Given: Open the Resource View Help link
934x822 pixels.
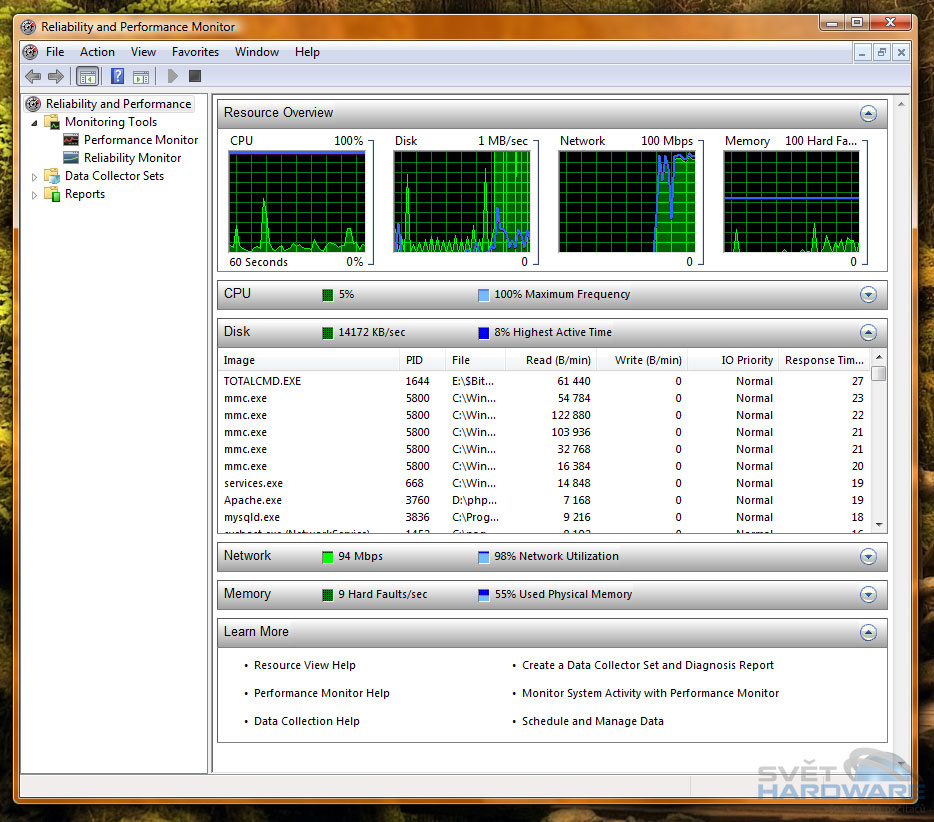Looking at the screenshot, I should coord(304,665).
